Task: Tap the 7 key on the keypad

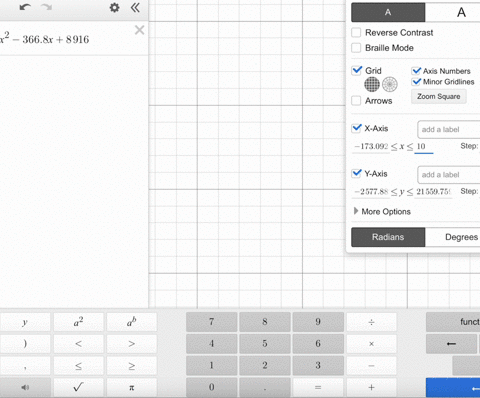Action: (x=211, y=322)
